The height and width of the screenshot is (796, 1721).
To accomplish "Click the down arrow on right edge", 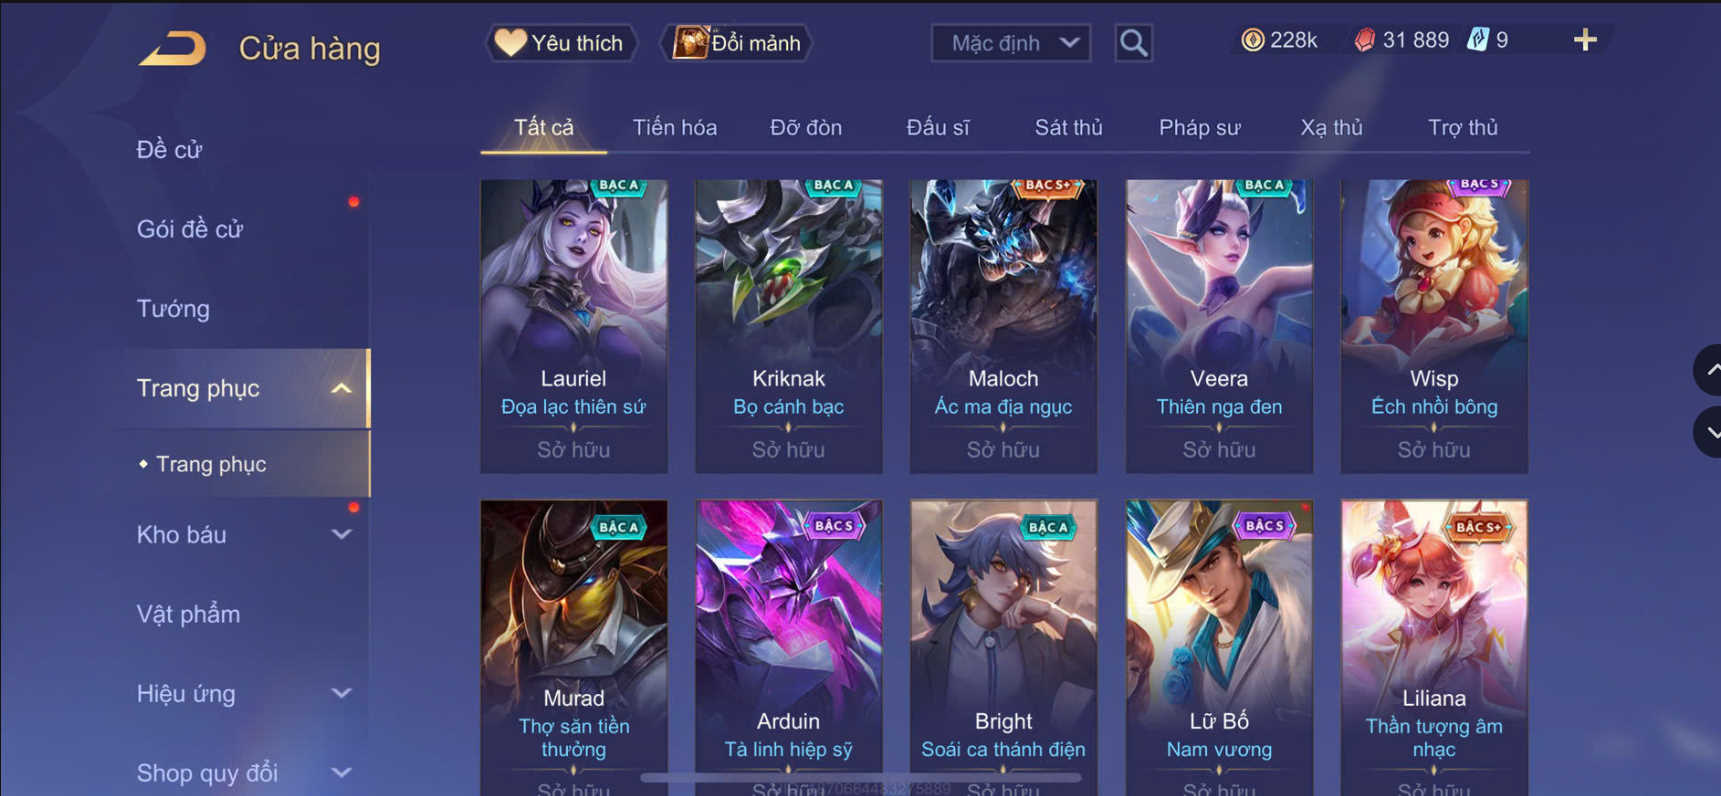I will coord(1708,432).
